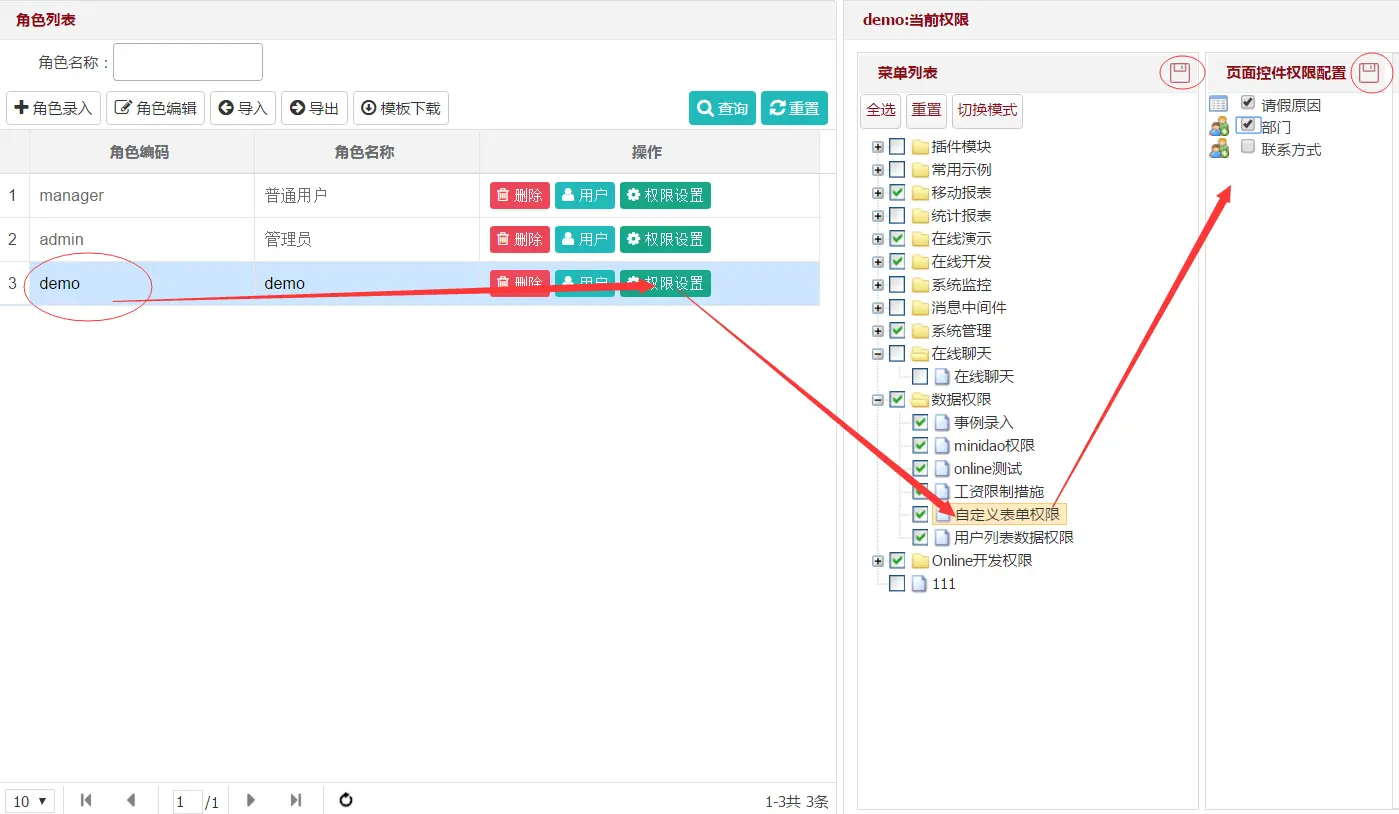
Task: Delete the demo role
Action: [520, 283]
